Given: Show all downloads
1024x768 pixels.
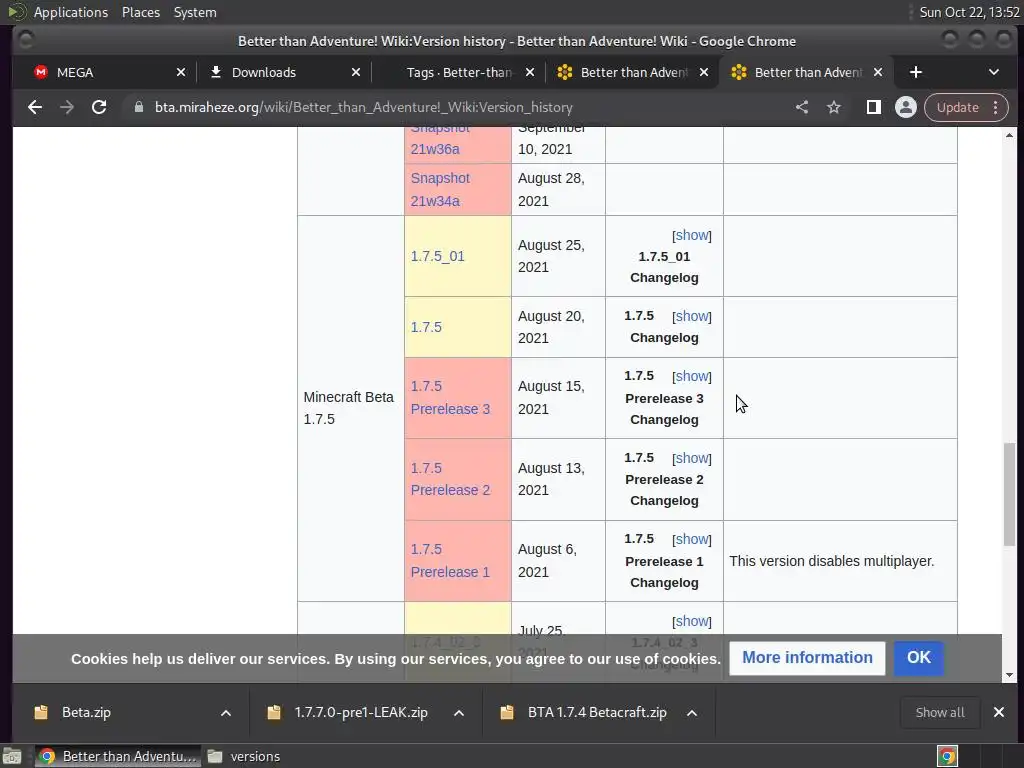Looking at the screenshot, I should pos(940,712).
